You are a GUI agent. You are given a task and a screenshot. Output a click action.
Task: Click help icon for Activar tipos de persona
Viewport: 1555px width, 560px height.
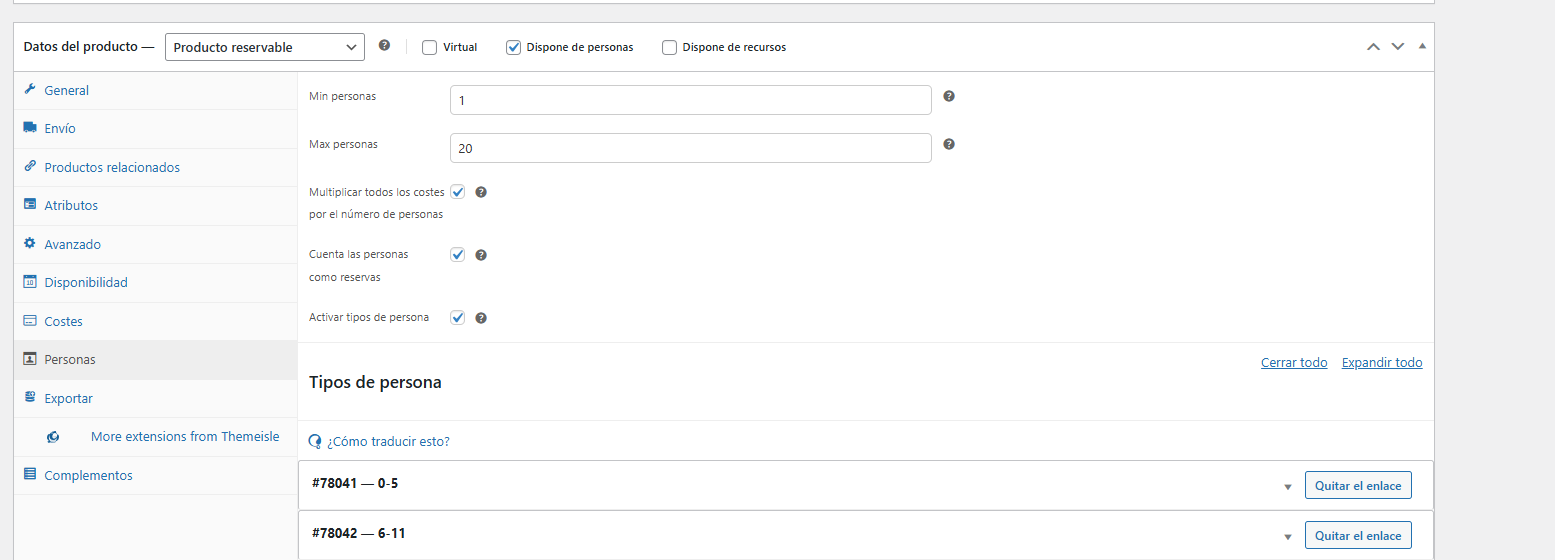pos(481,318)
